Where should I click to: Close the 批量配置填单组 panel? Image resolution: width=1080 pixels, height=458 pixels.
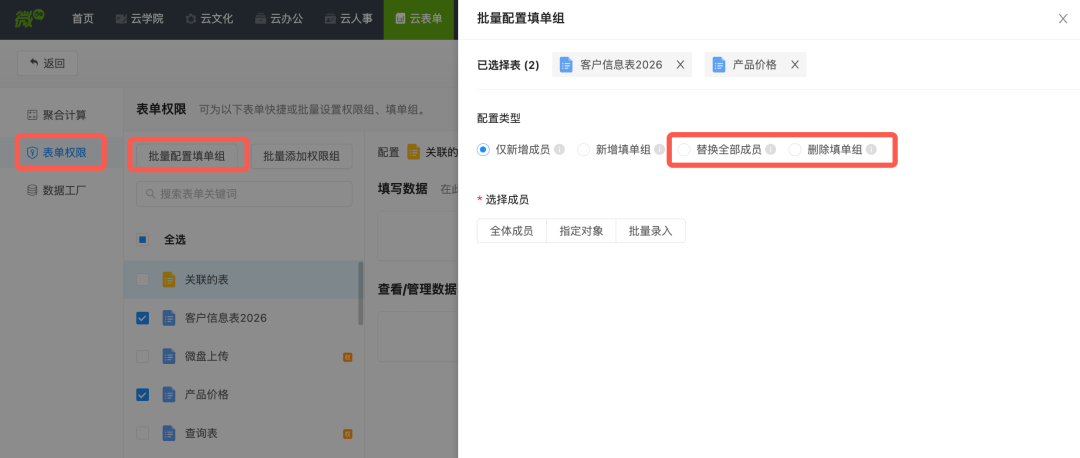[1062, 18]
